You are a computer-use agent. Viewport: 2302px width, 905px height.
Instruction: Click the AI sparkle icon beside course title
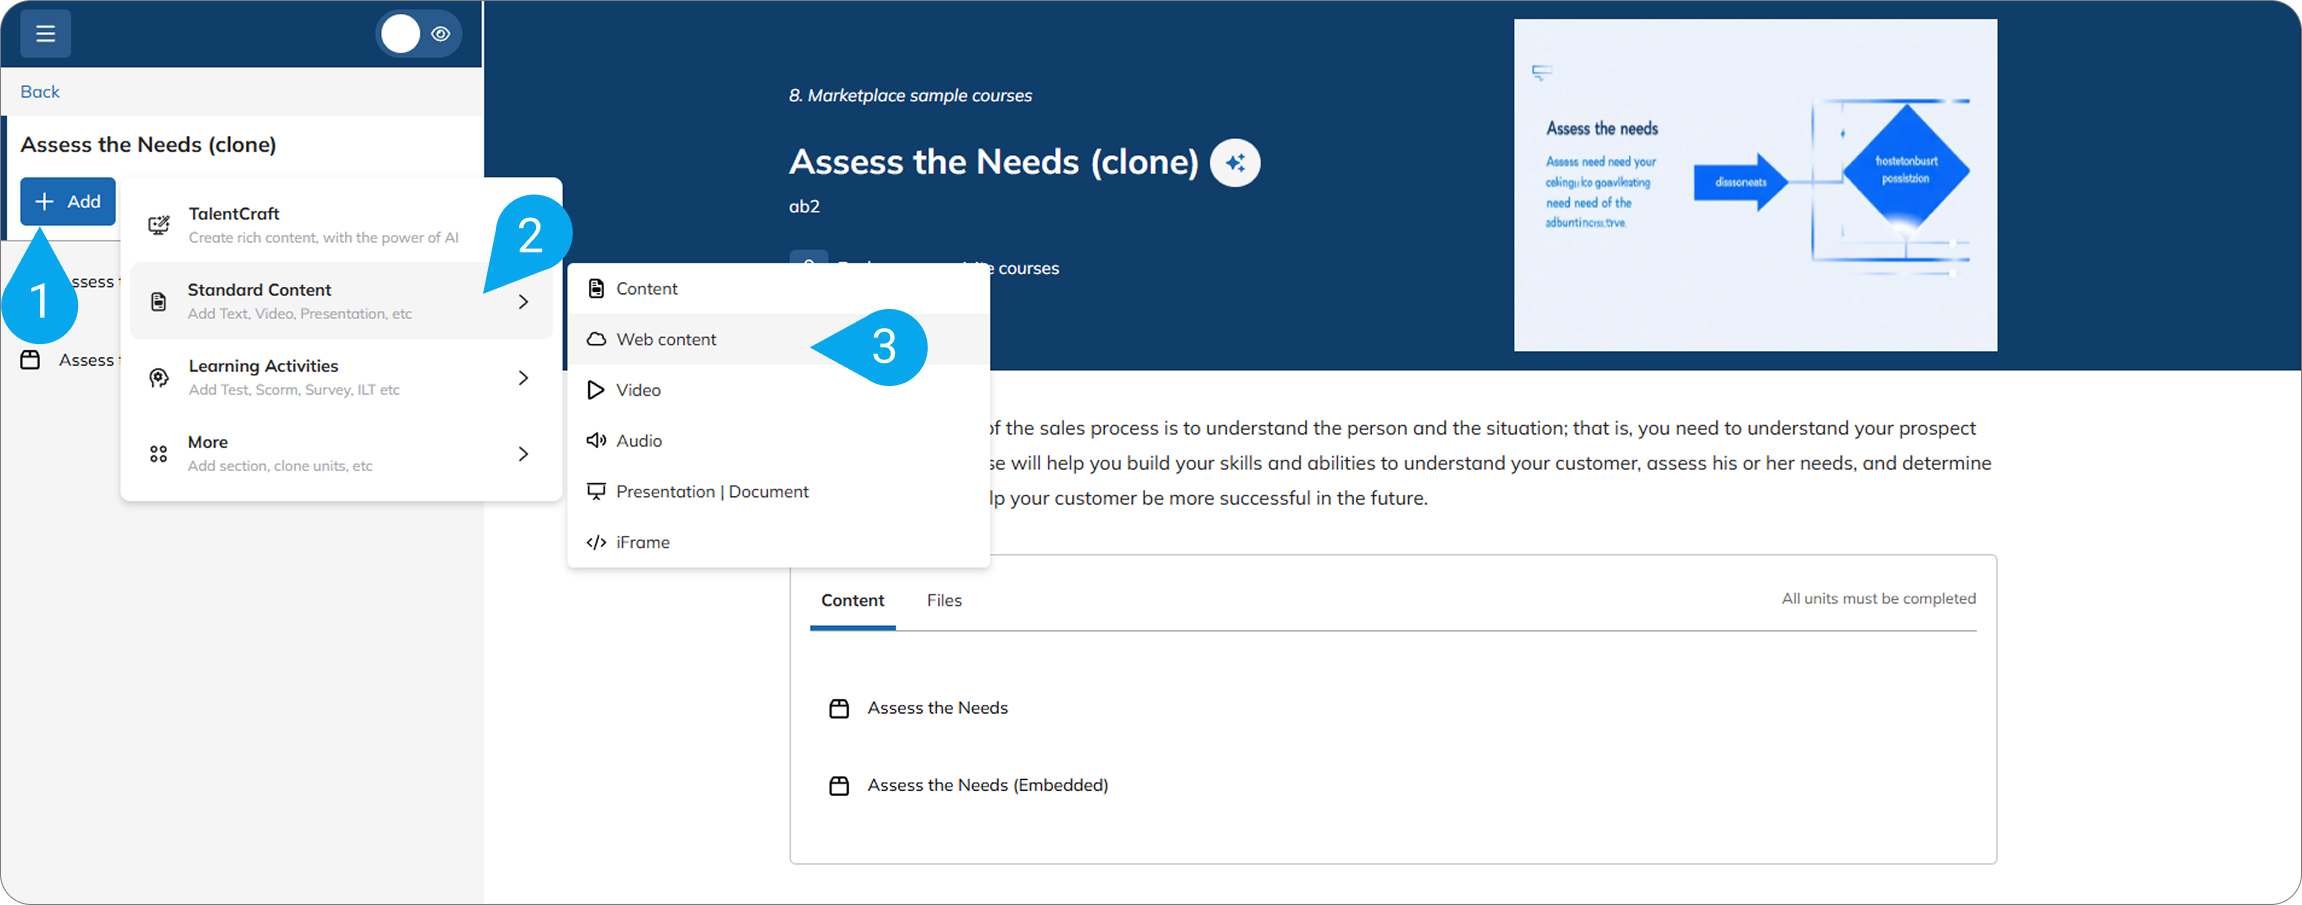(x=1235, y=163)
